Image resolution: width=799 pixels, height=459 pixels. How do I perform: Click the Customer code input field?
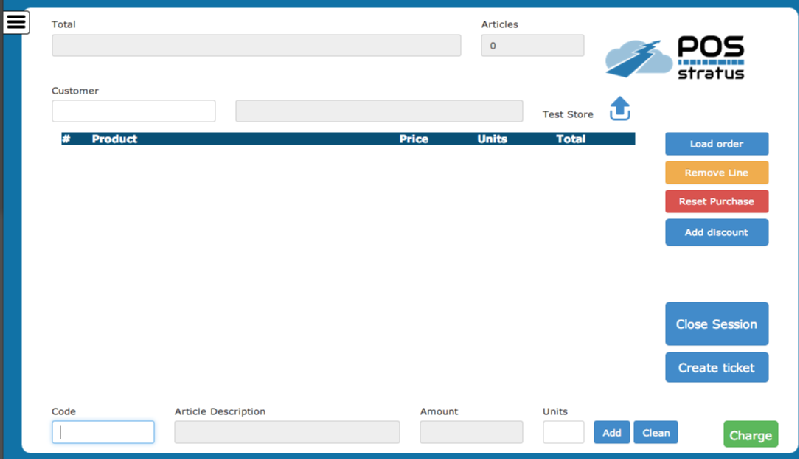pos(133,111)
